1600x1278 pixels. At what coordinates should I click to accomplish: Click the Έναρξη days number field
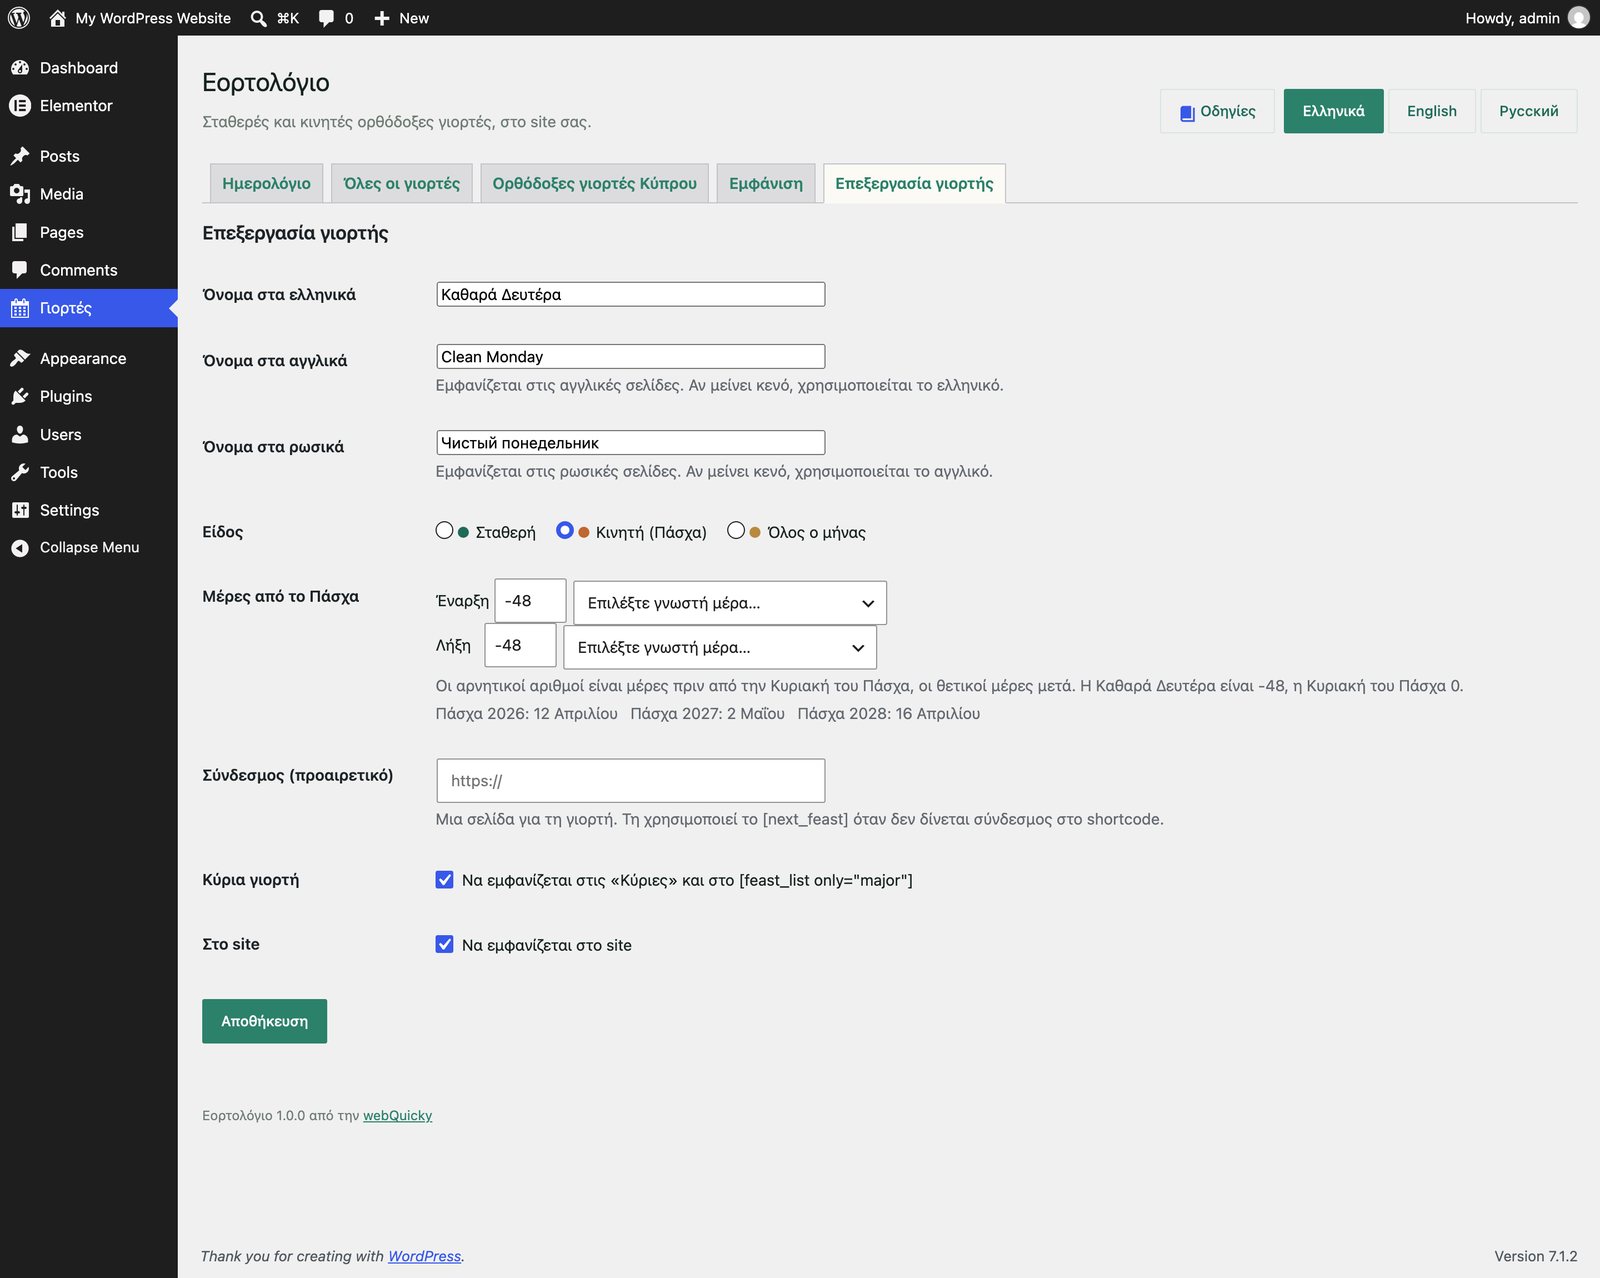pyautogui.click(x=530, y=601)
